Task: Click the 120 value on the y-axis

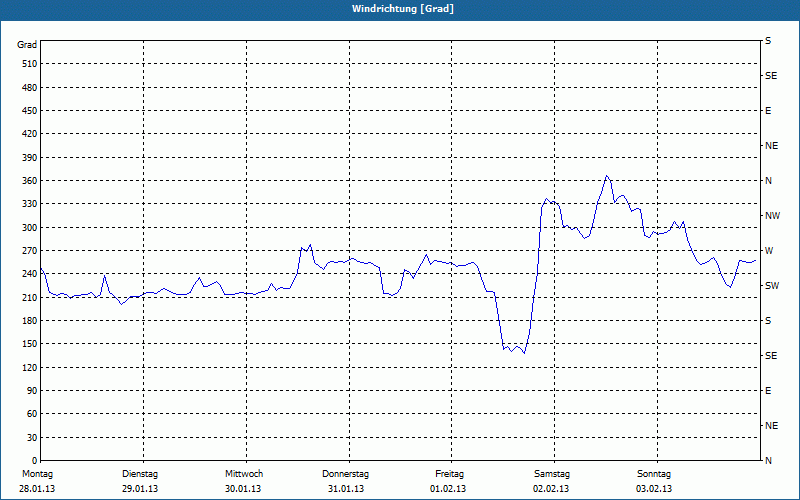Action: coord(30,367)
